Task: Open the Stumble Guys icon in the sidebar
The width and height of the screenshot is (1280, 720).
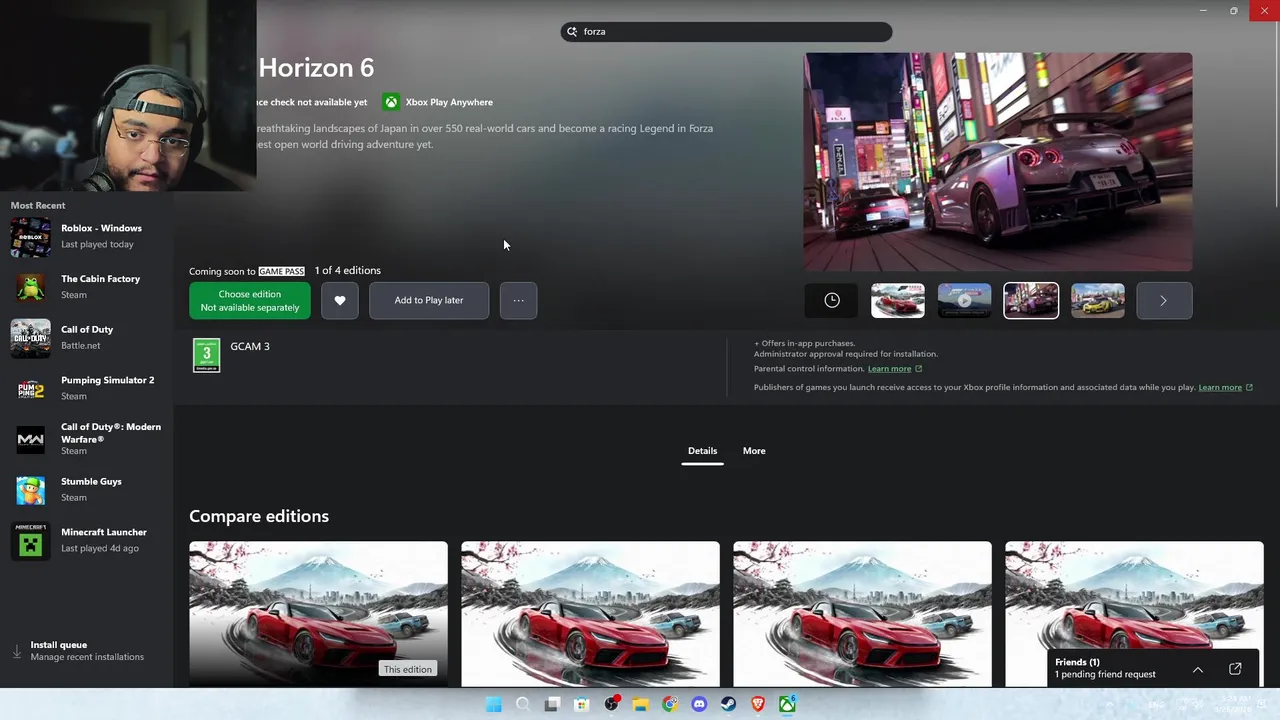Action: point(30,490)
